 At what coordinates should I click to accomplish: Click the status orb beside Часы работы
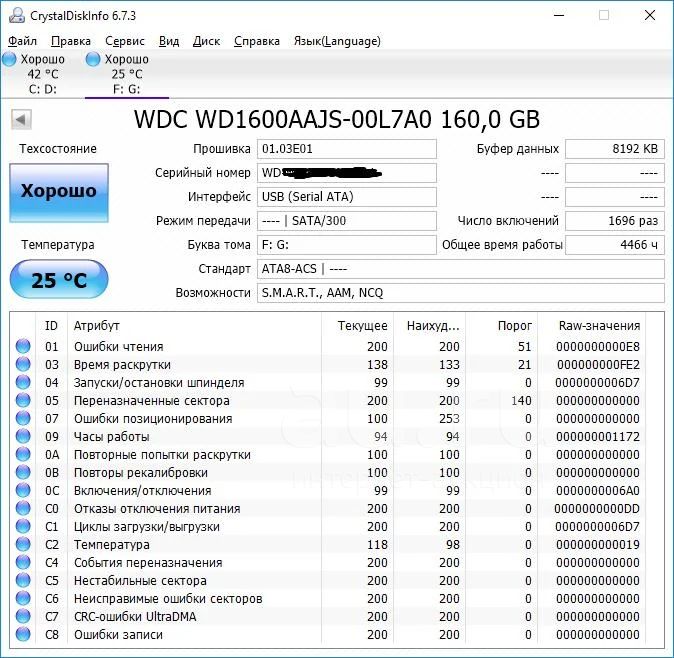[23, 437]
